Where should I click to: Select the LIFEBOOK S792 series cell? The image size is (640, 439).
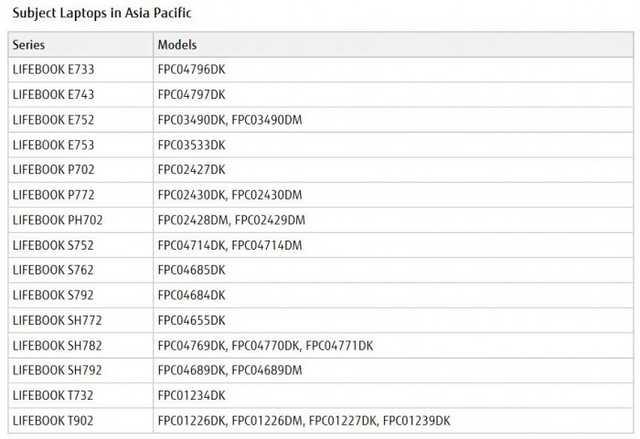(x=53, y=295)
